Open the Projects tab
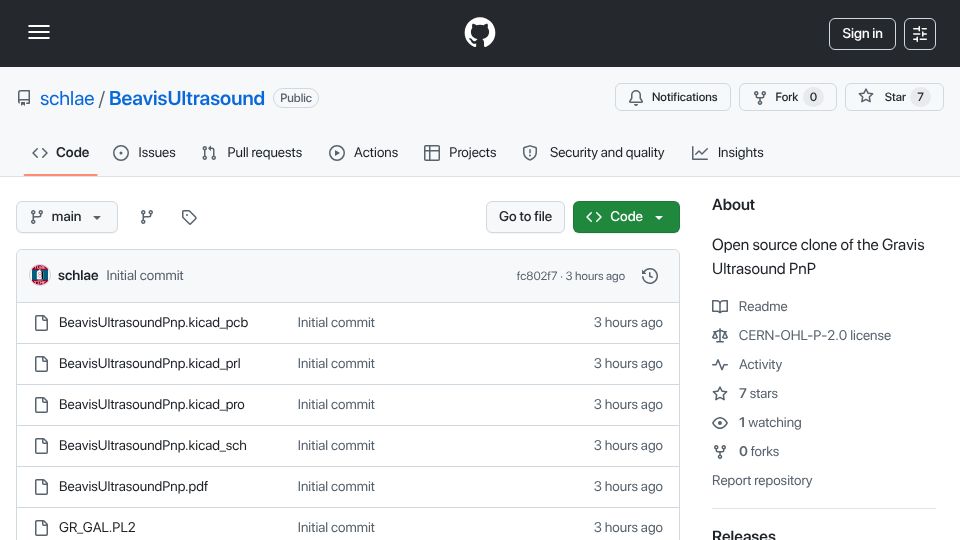The image size is (960, 540). click(x=460, y=152)
